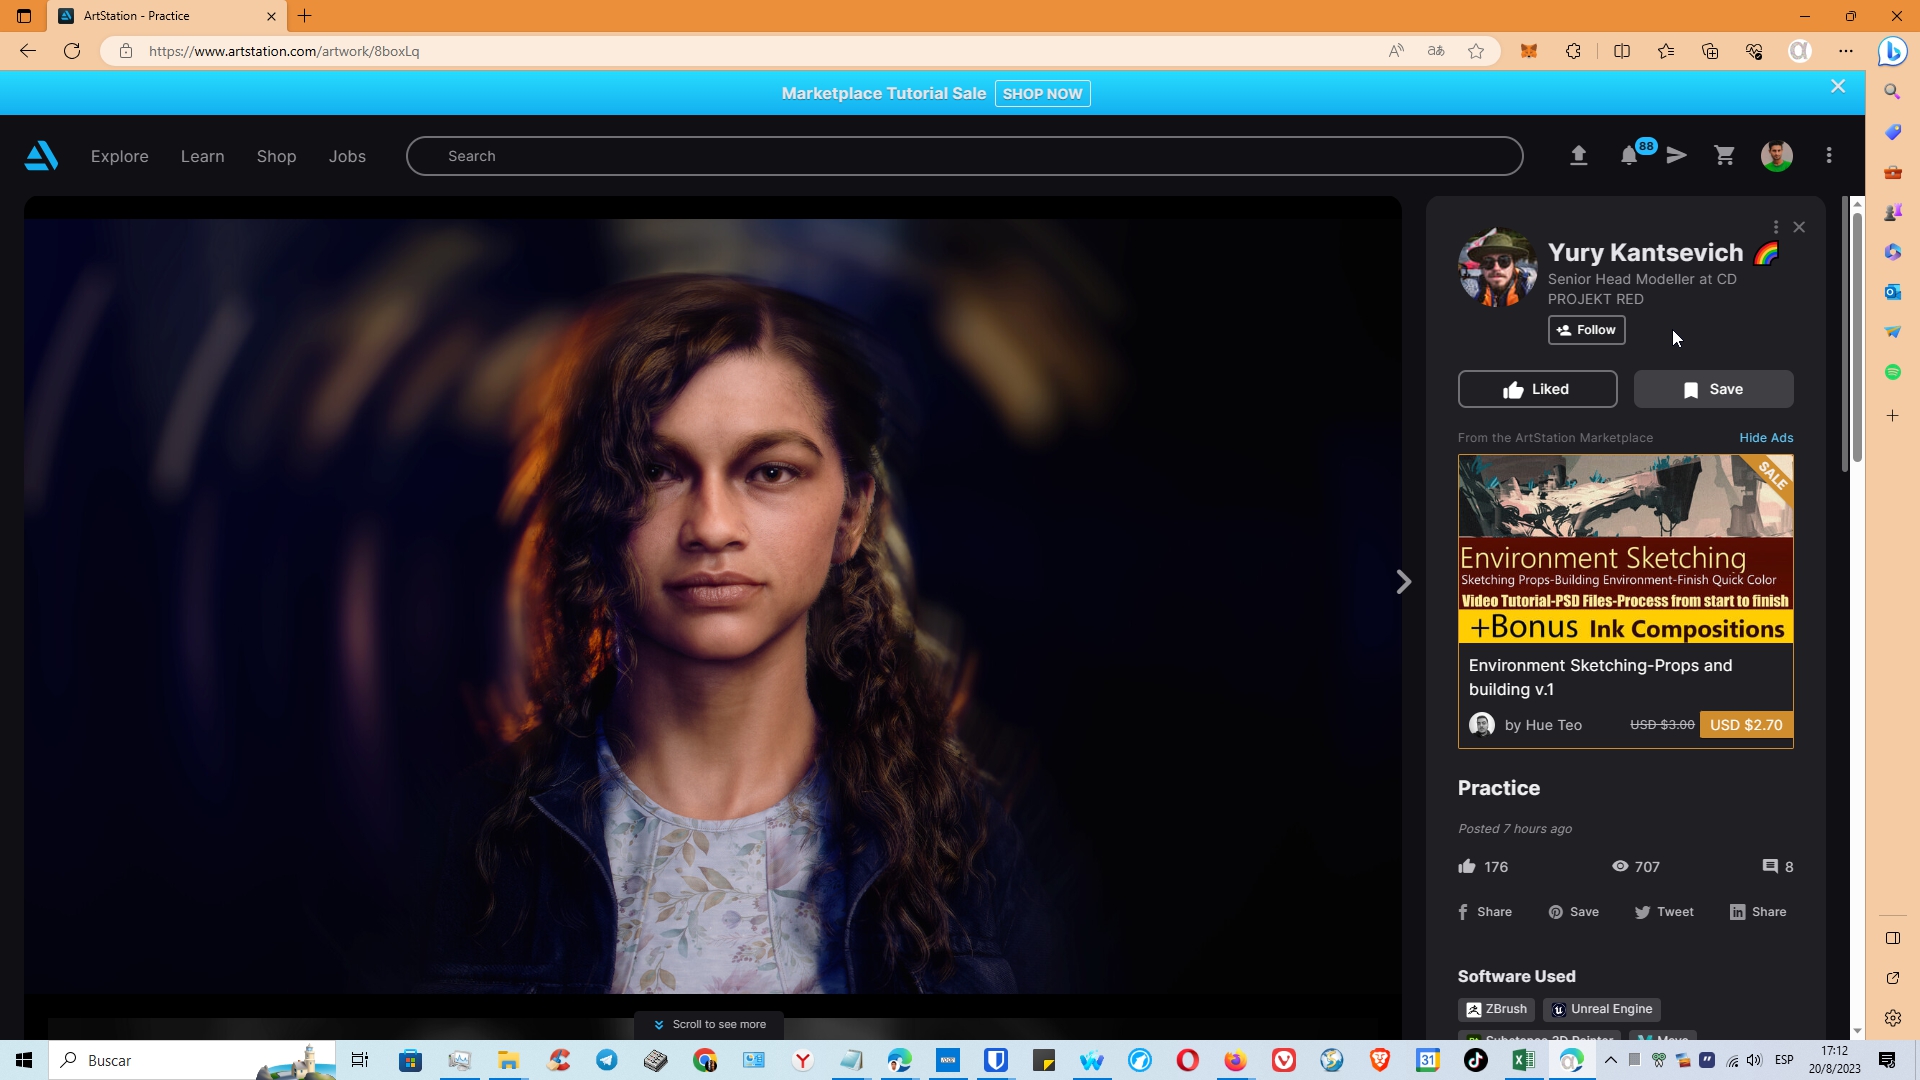Follow Yury Kantsevich
This screenshot has width=1920, height=1080.
[x=1587, y=330]
